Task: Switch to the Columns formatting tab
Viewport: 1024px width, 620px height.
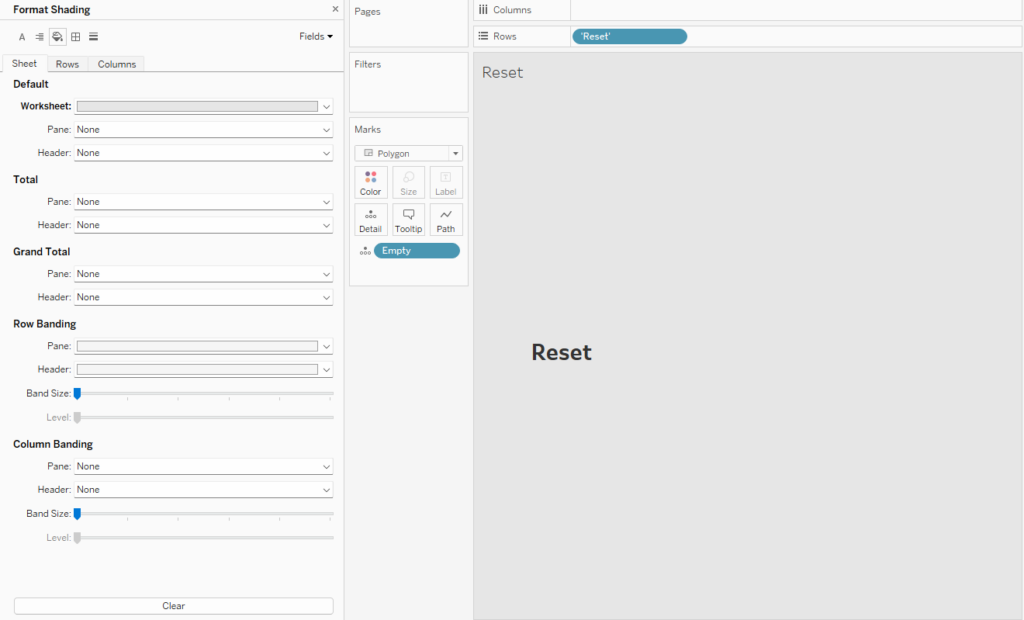Action: click(116, 63)
